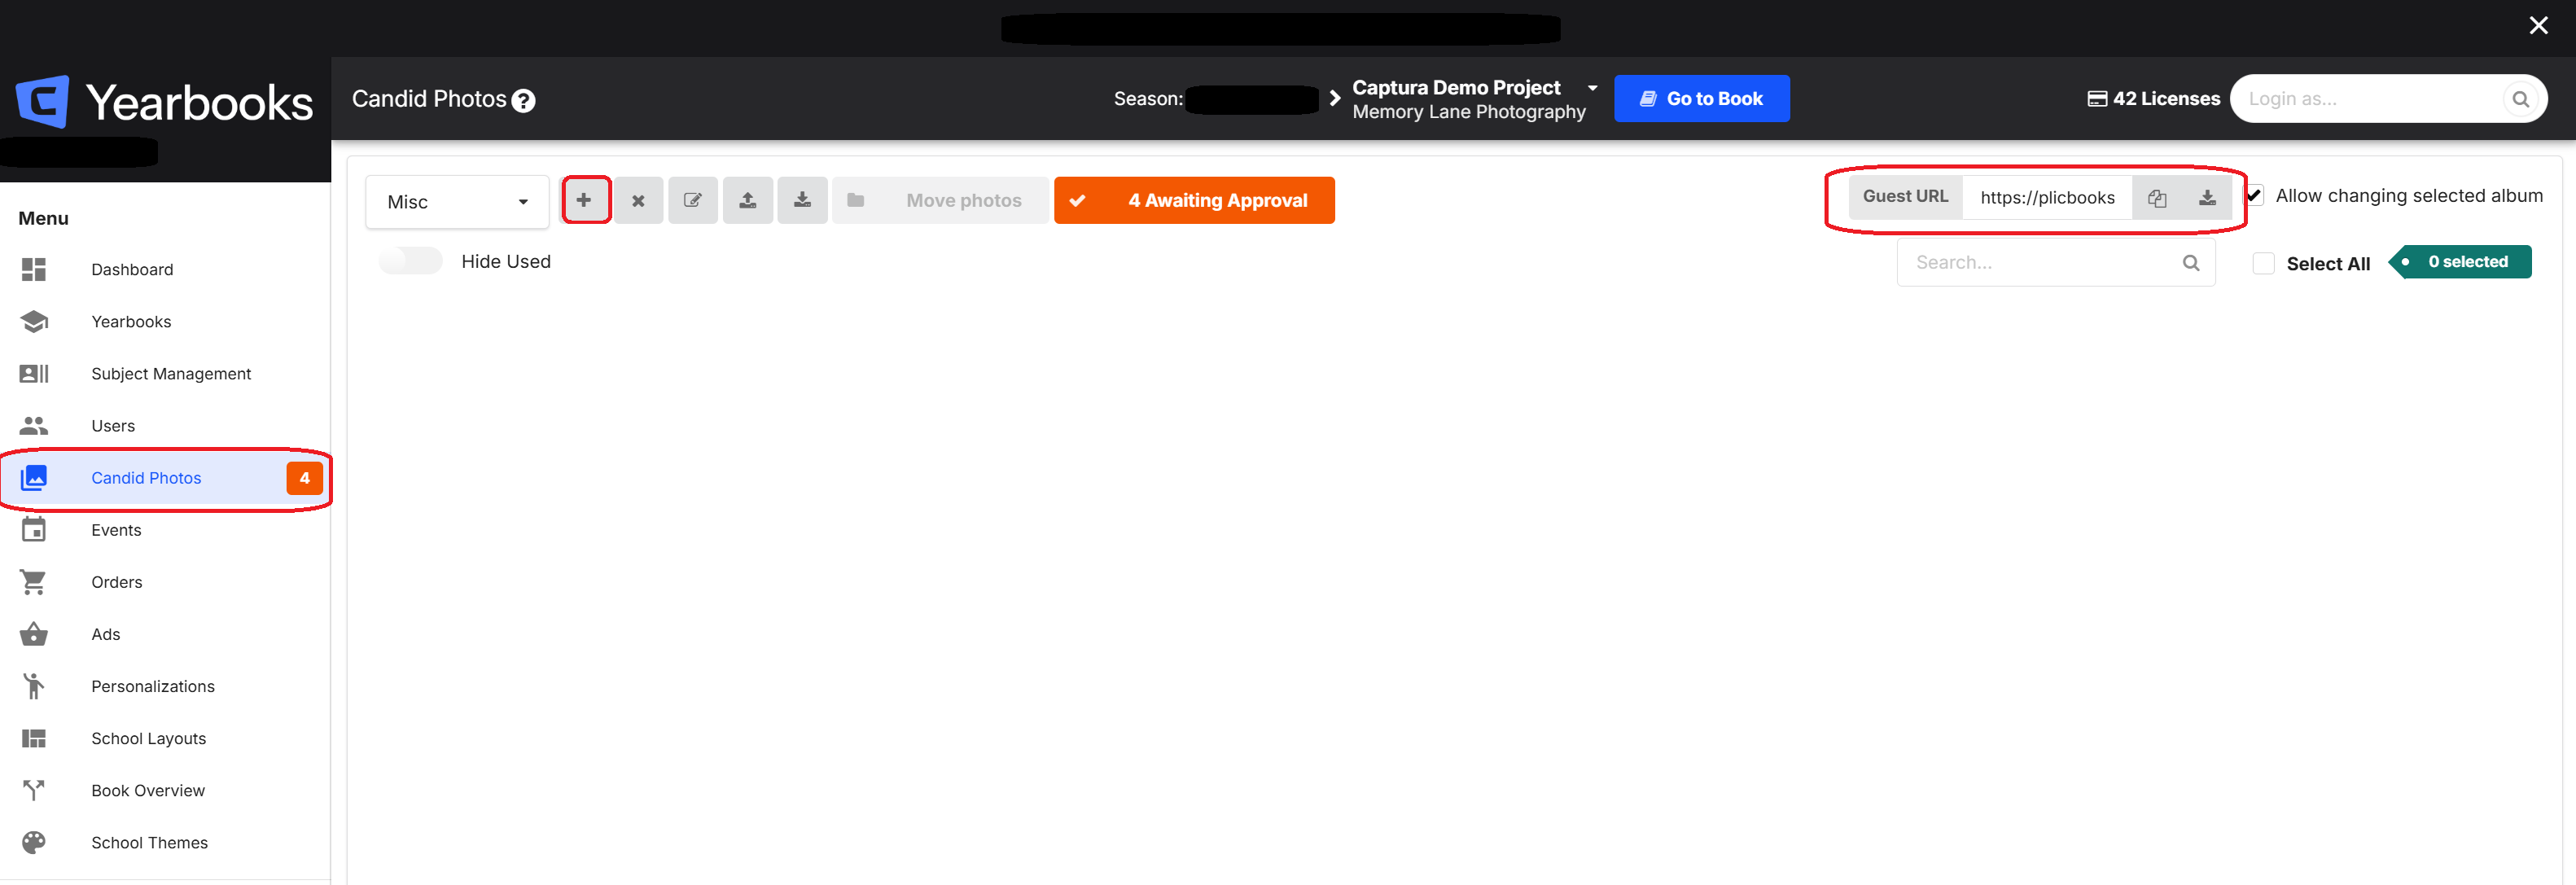Click the Personalizations figure icon
The width and height of the screenshot is (2576, 885).
[x=33, y=686]
